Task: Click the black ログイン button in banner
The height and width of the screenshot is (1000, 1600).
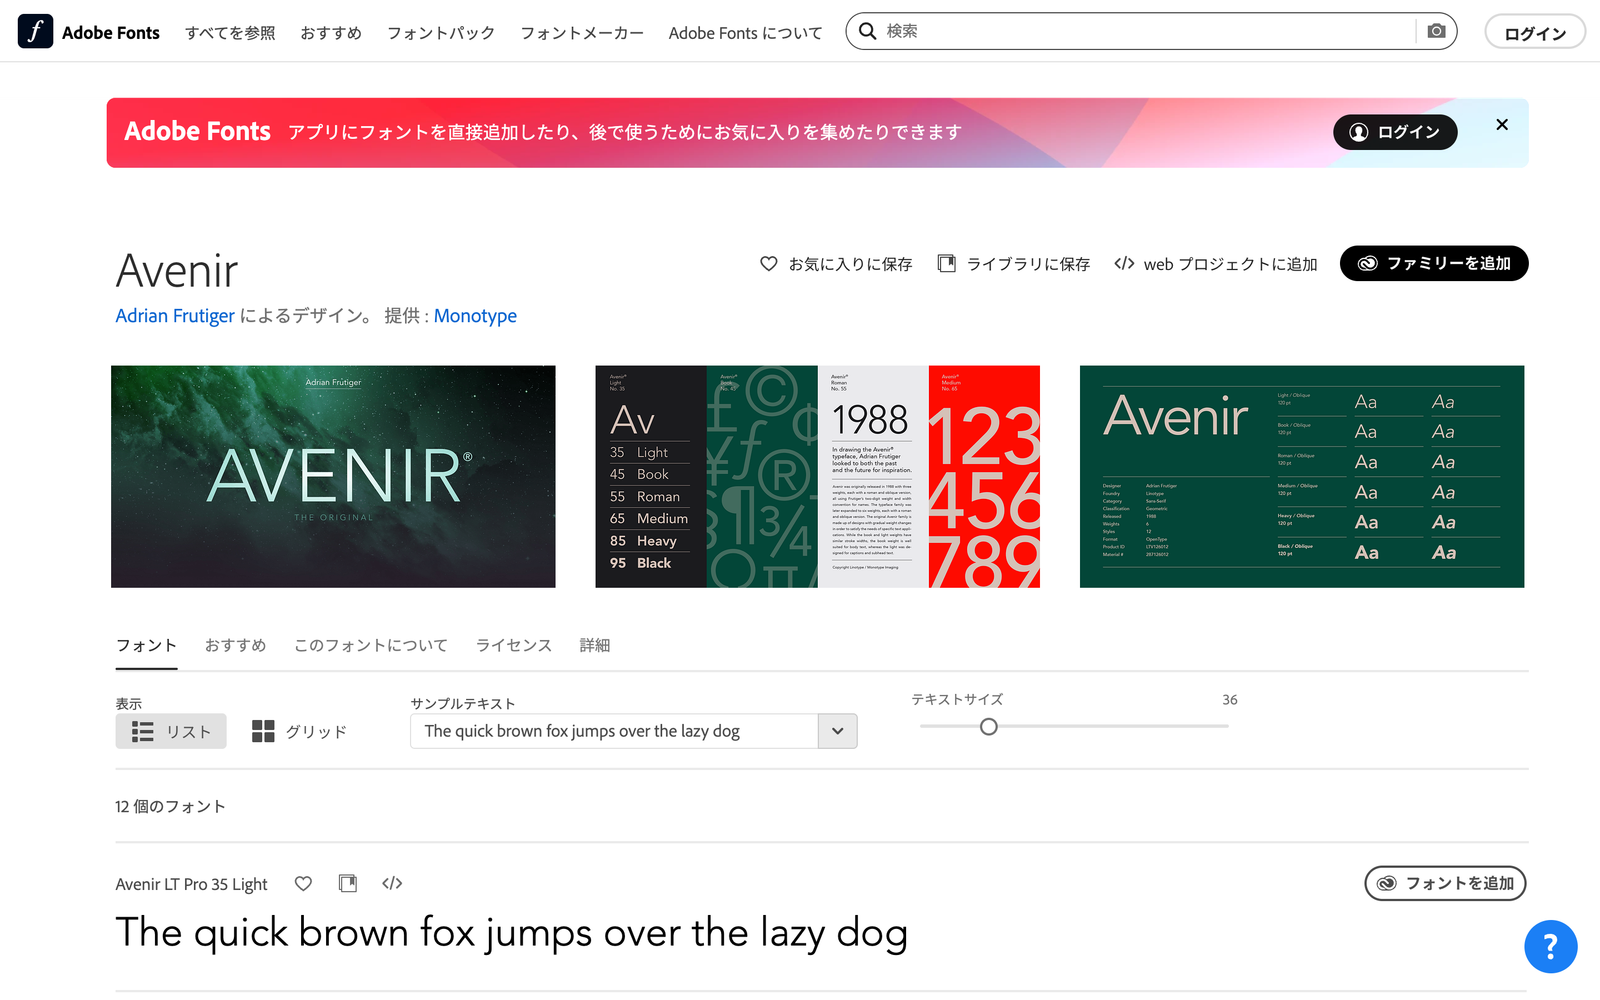Action: tap(1395, 132)
